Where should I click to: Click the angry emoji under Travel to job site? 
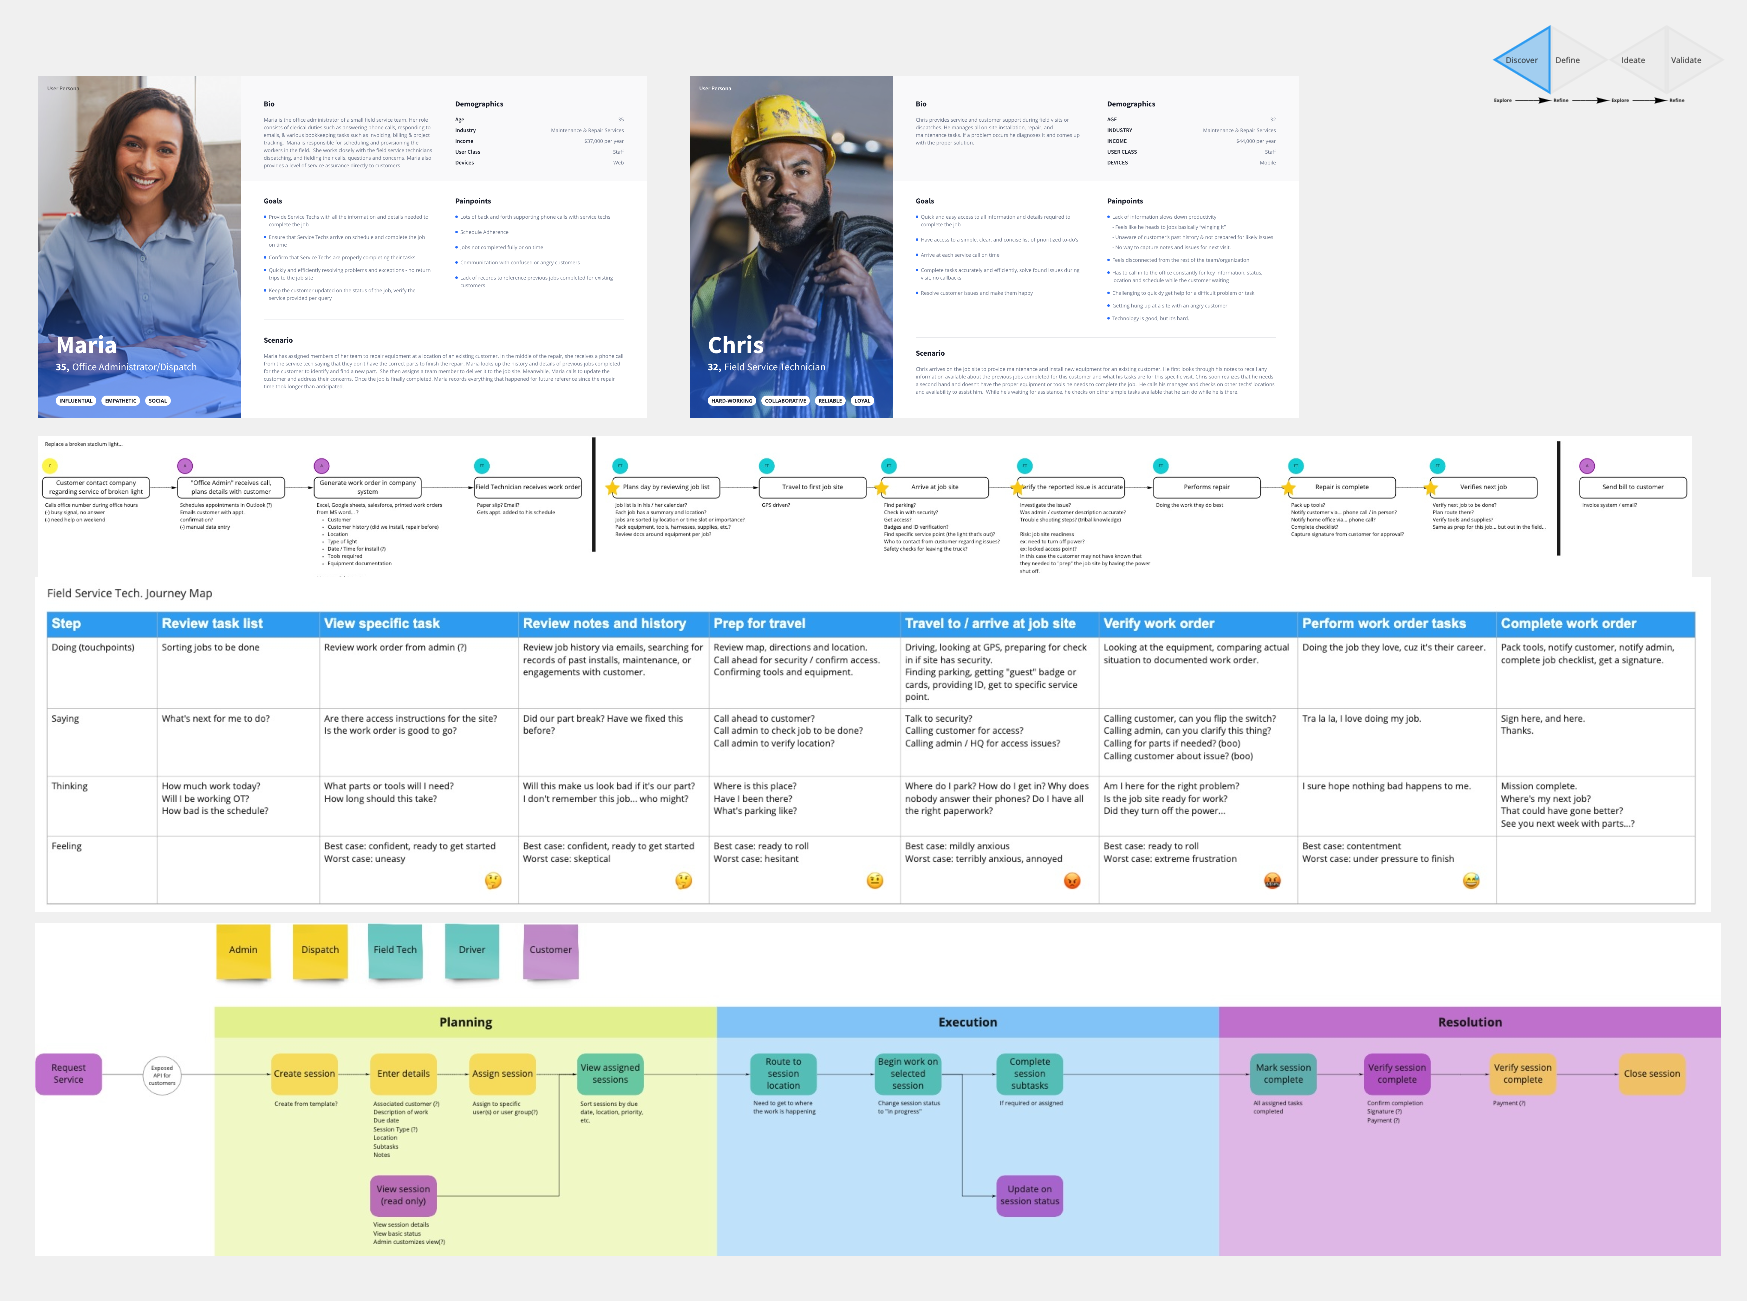click(x=1072, y=881)
